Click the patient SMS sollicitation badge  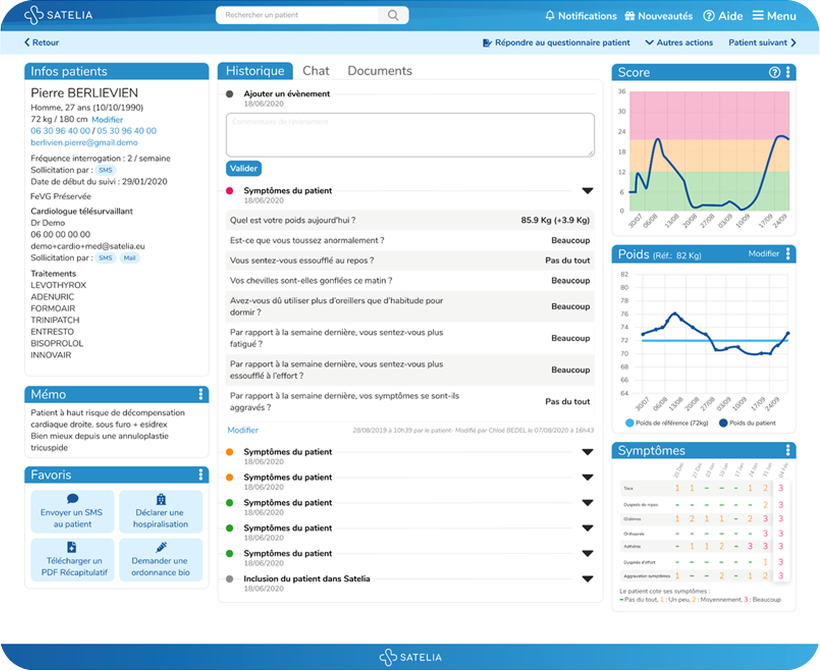(x=106, y=170)
